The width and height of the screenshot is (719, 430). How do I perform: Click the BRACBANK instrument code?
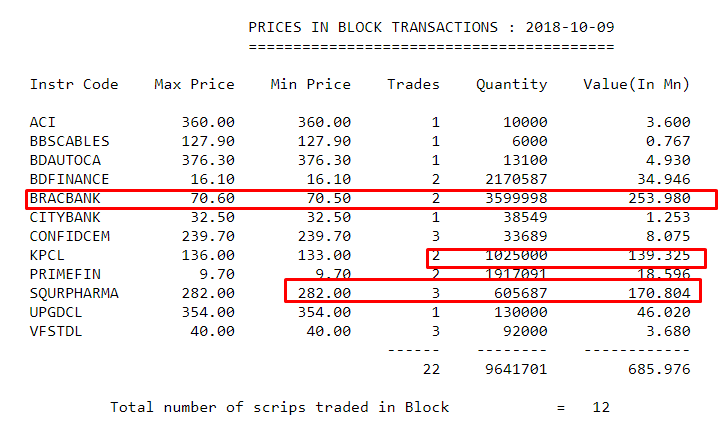65,198
